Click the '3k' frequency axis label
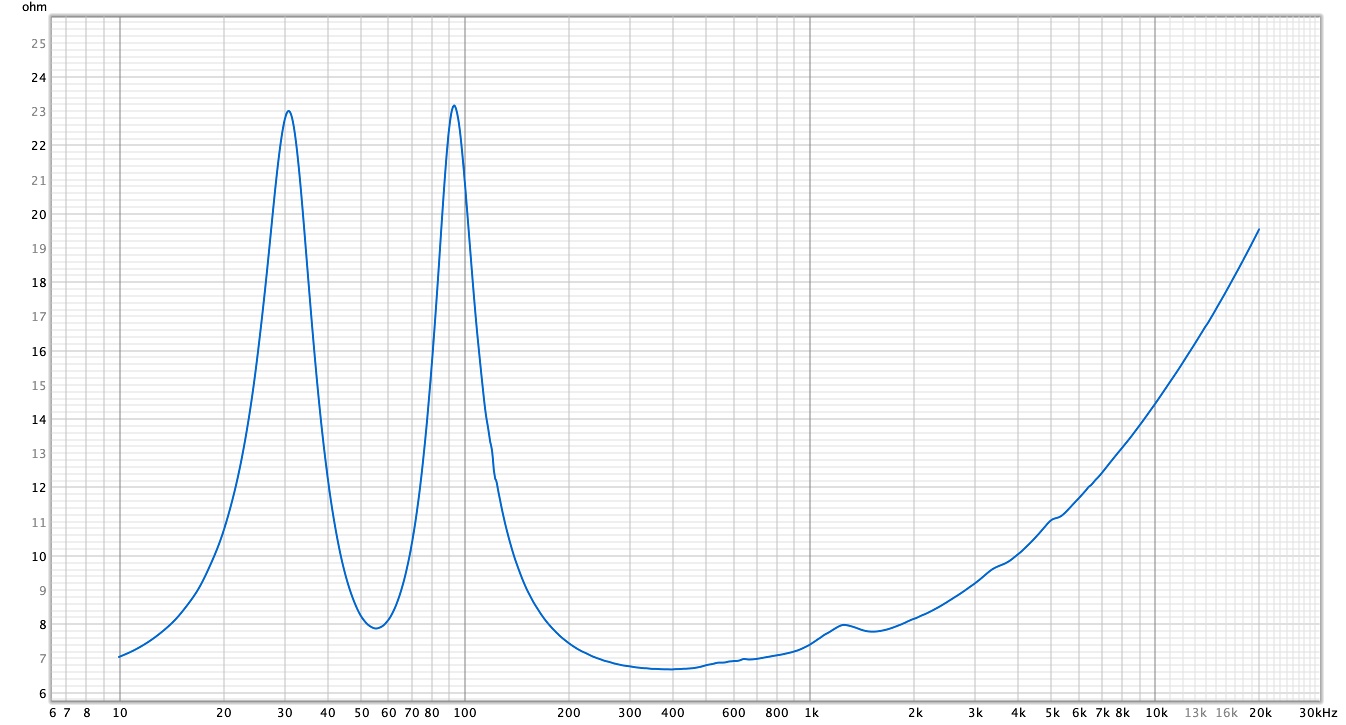The image size is (1346, 725). click(976, 713)
